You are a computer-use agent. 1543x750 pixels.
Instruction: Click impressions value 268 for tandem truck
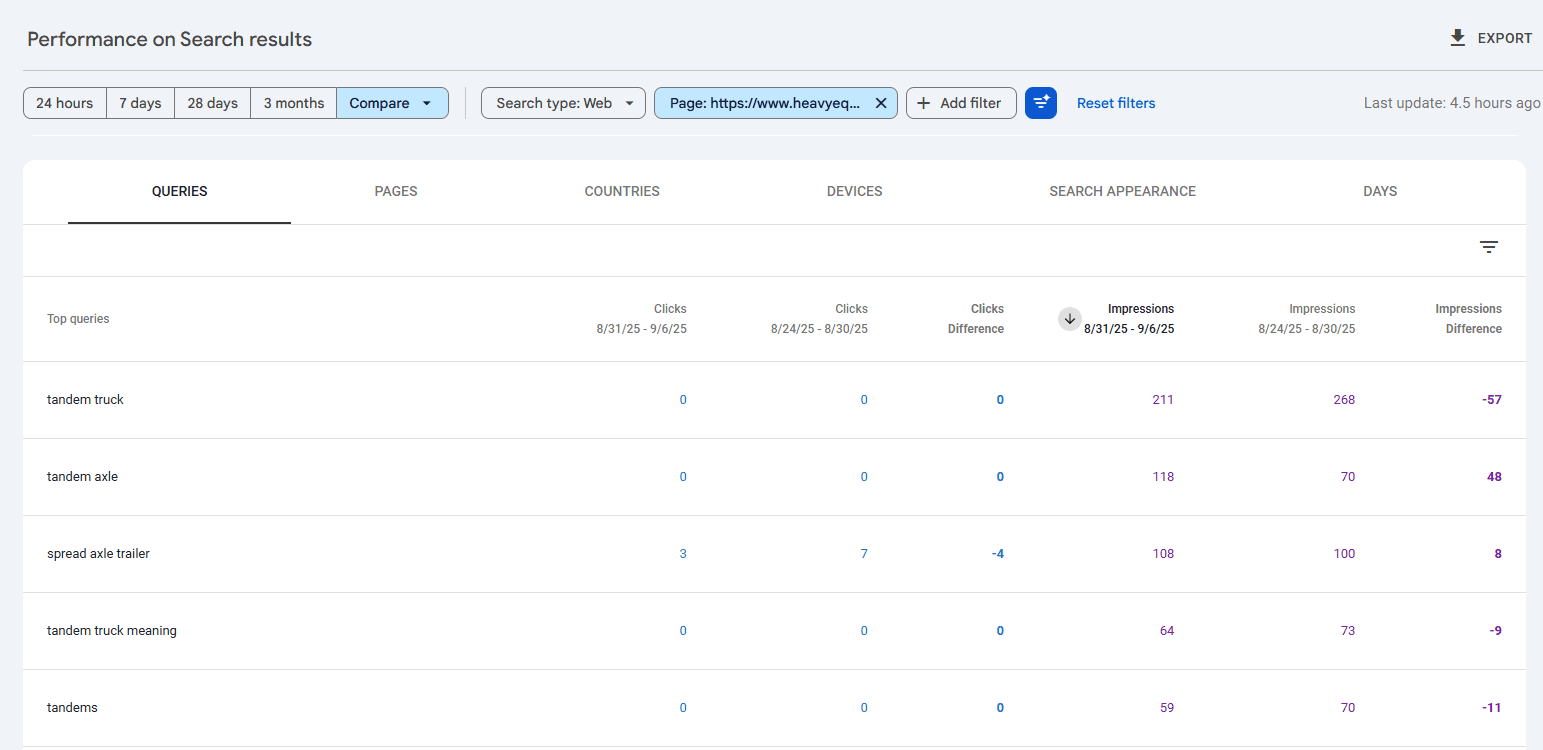pos(1344,400)
